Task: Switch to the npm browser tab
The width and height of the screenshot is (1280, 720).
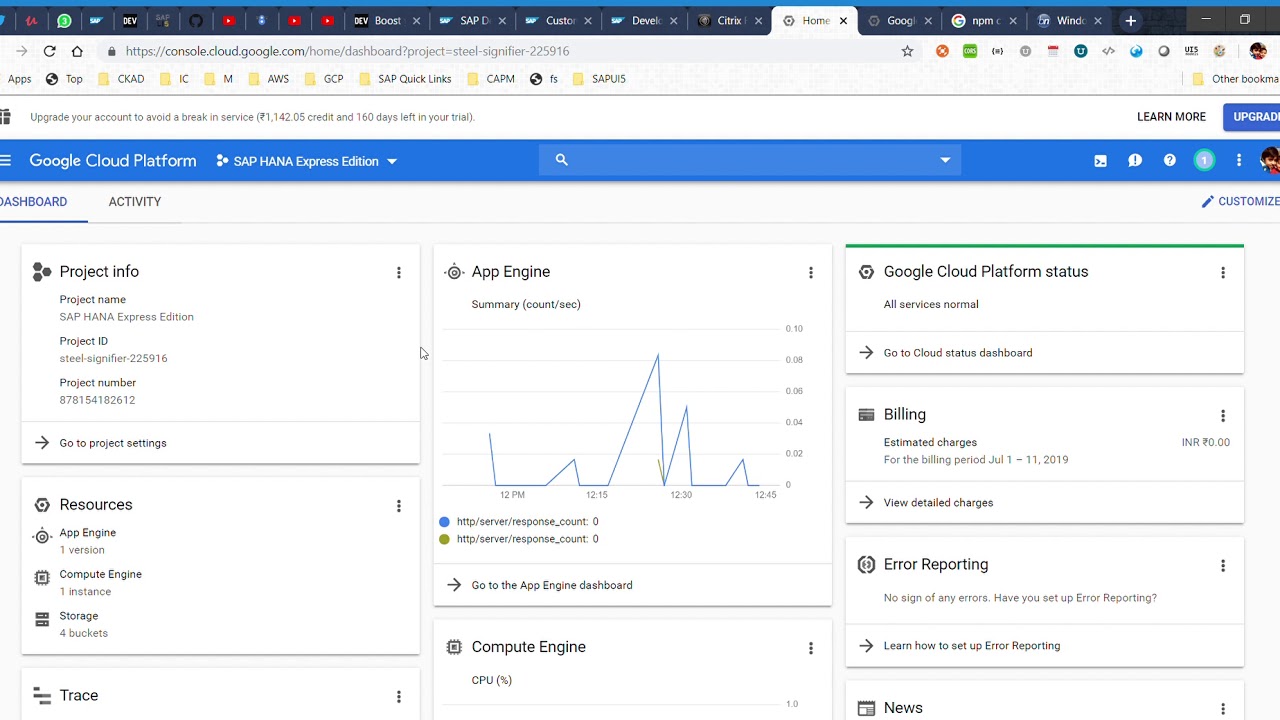Action: pos(984,20)
